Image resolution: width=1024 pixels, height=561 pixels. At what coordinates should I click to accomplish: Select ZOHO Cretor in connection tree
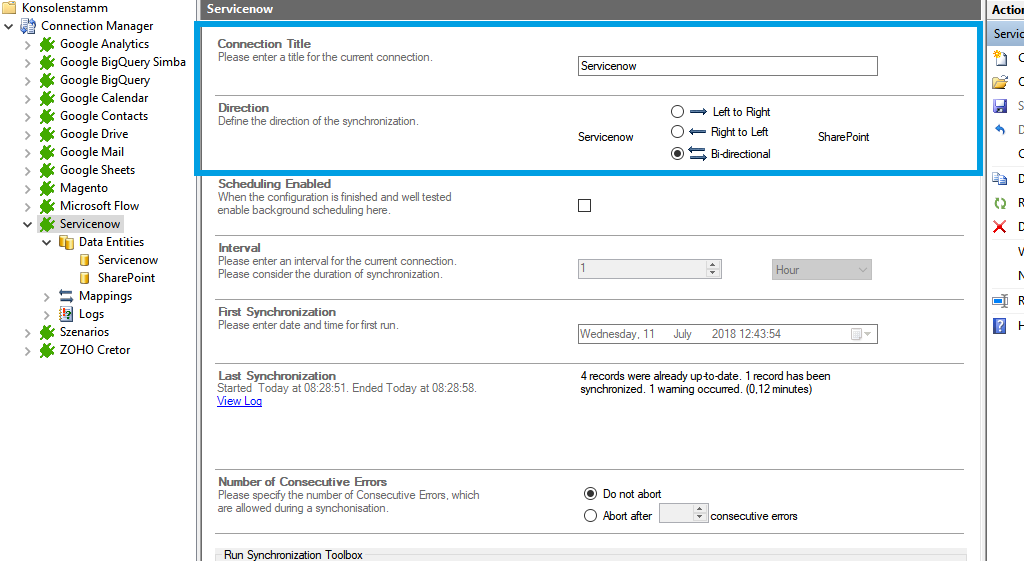tap(94, 350)
